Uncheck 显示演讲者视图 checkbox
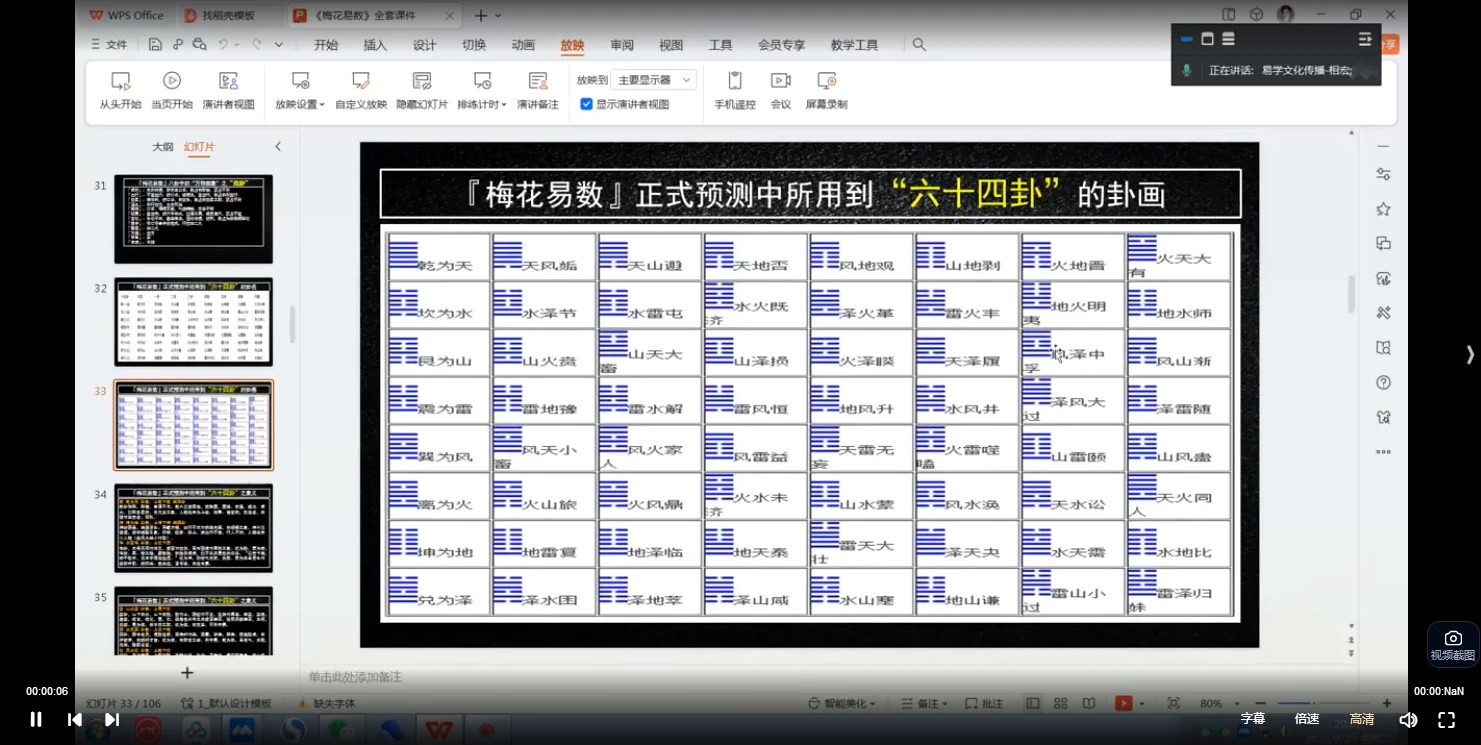The image size is (1481, 745). point(586,104)
